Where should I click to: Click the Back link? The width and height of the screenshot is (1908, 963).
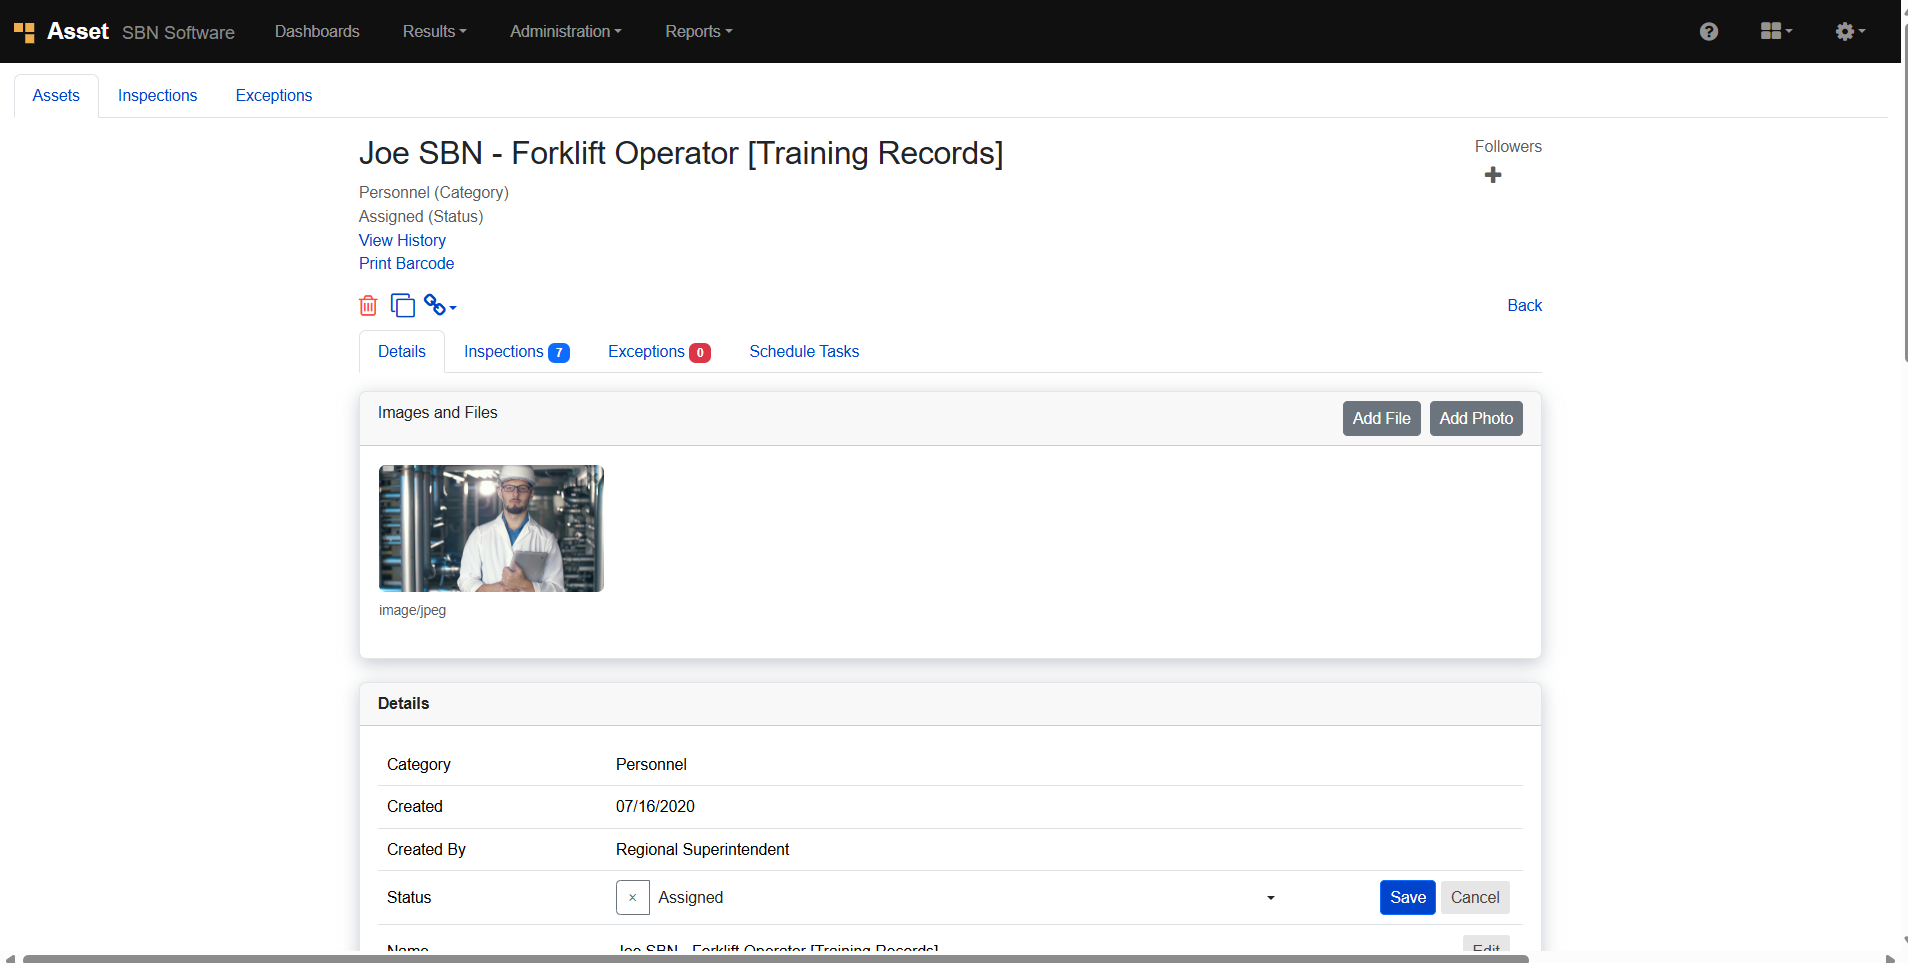point(1524,305)
